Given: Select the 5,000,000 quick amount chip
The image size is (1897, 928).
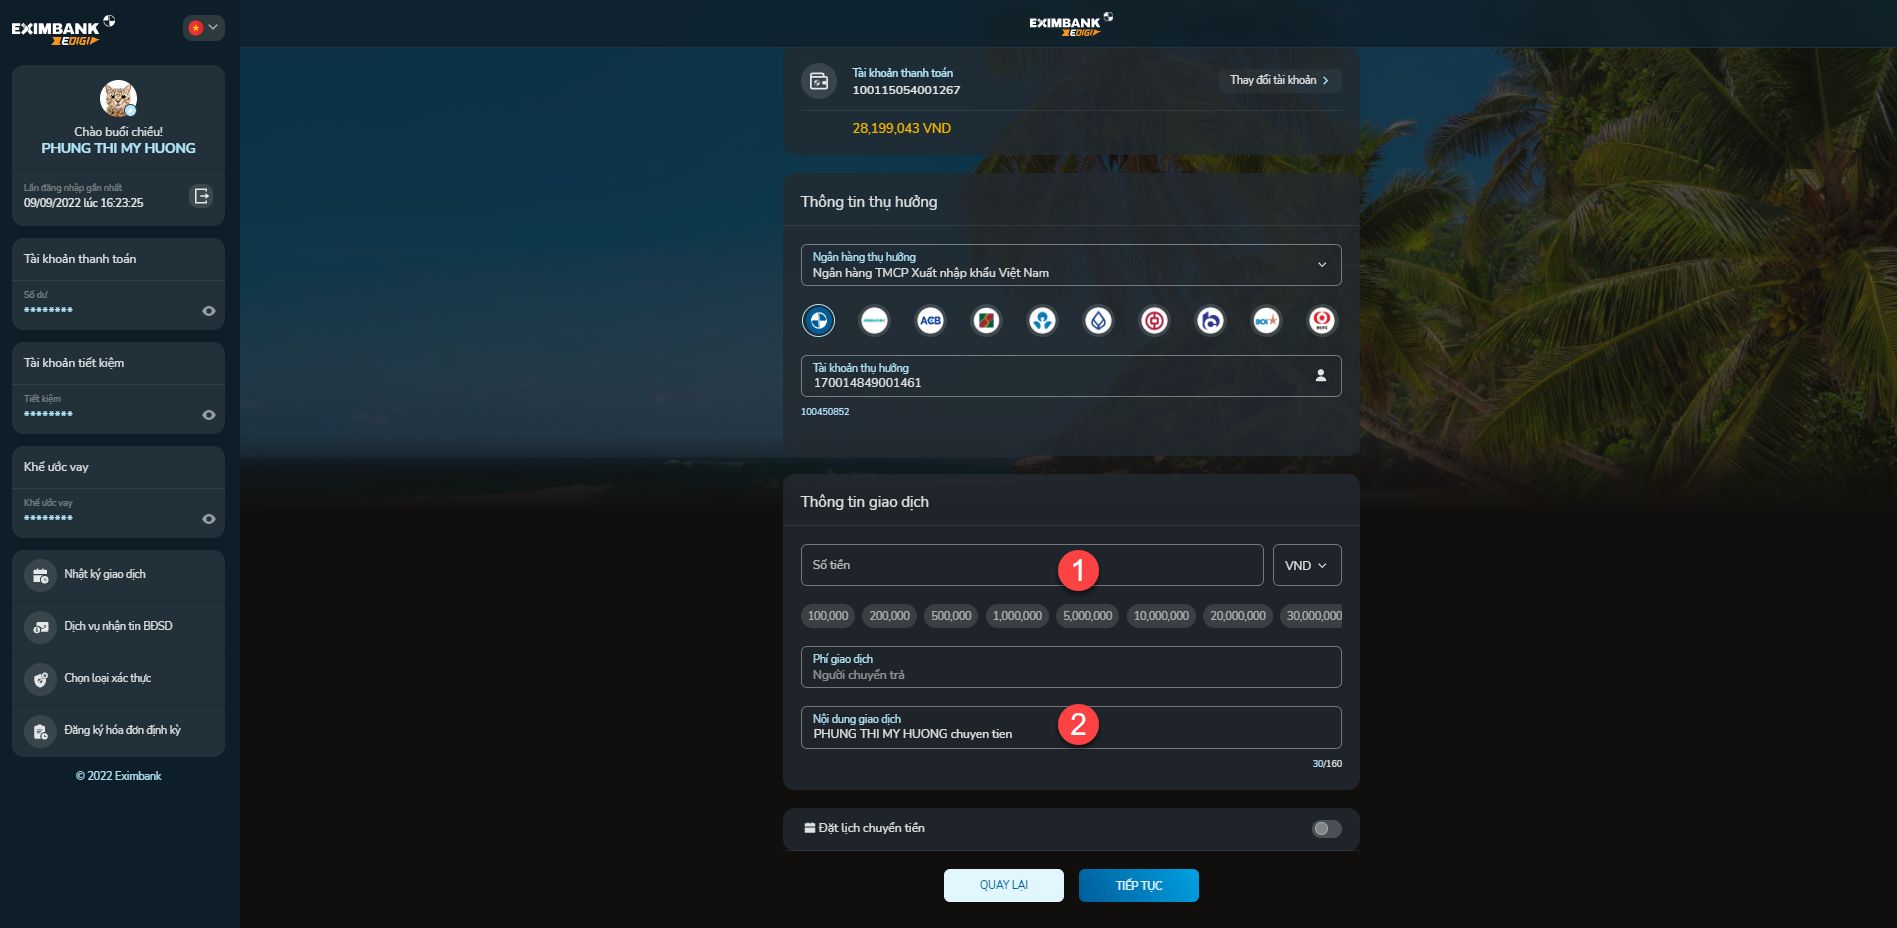Looking at the screenshot, I should click(1087, 616).
